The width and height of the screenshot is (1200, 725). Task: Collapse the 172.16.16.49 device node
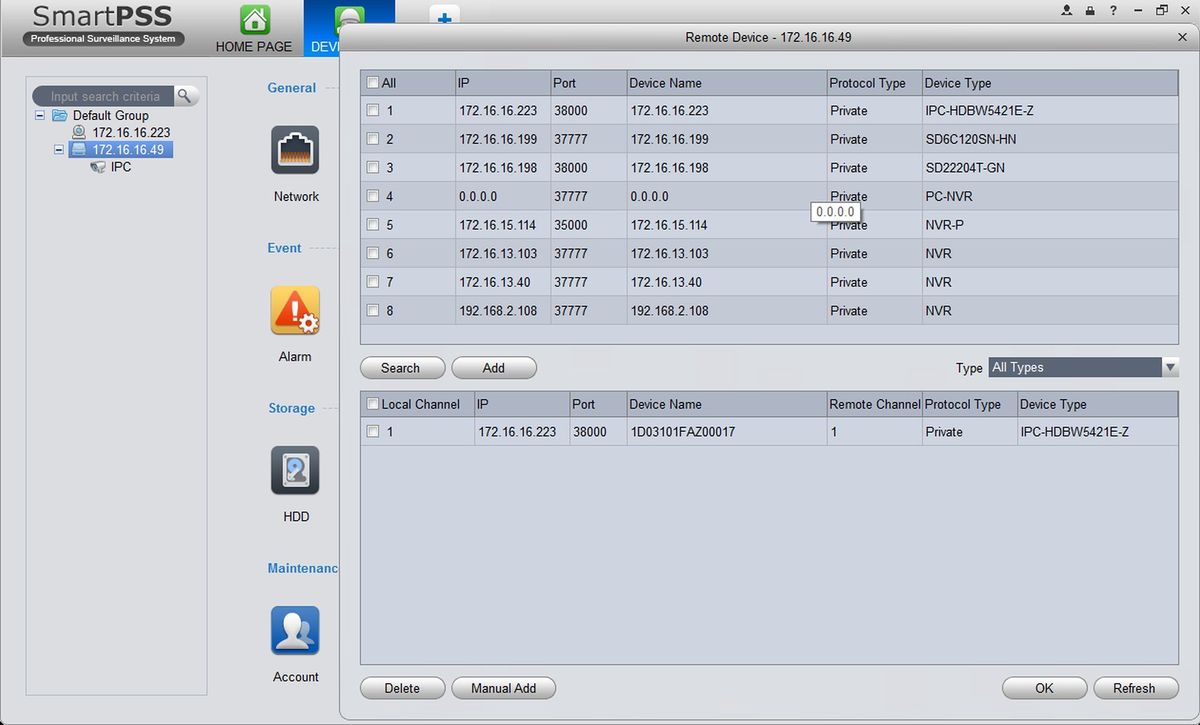coord(59,150)
